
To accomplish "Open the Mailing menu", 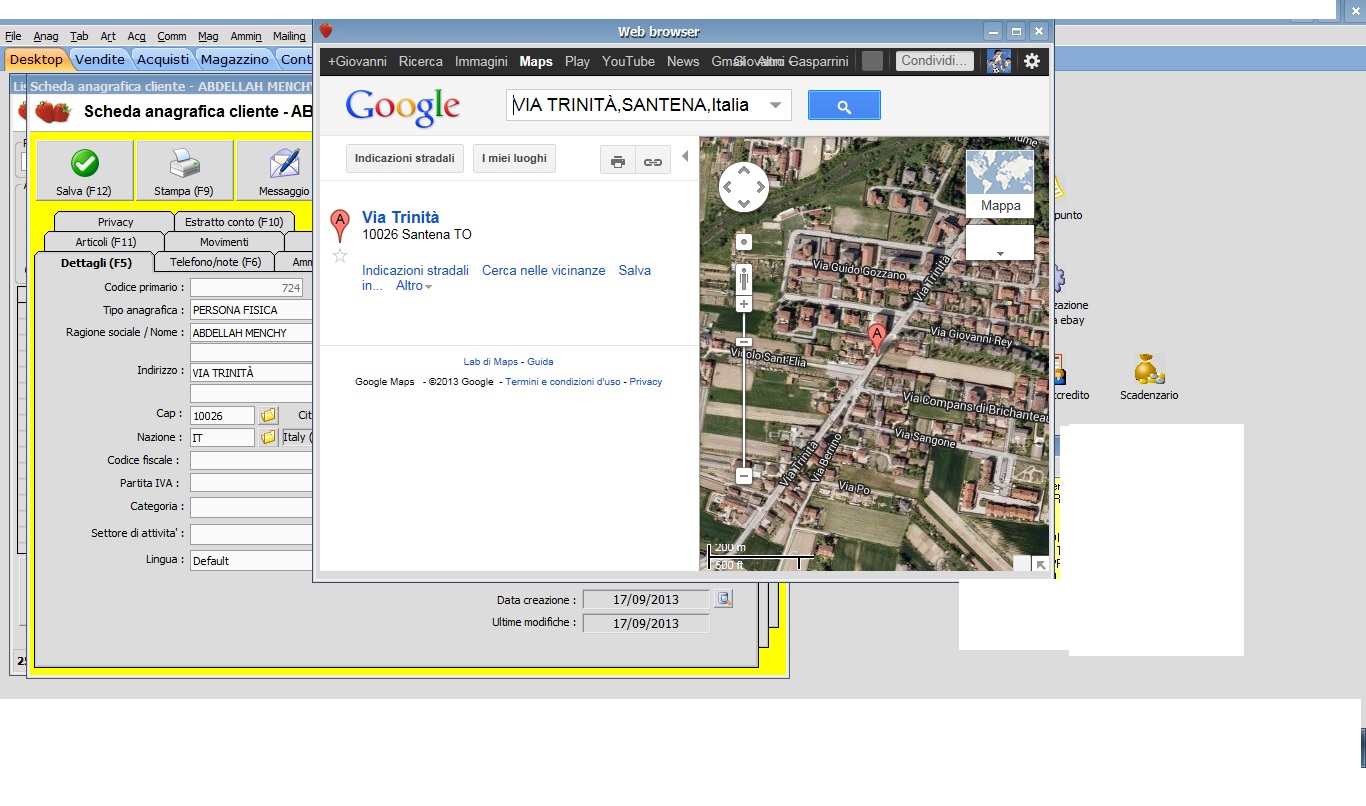I will [x=289, y=36].
